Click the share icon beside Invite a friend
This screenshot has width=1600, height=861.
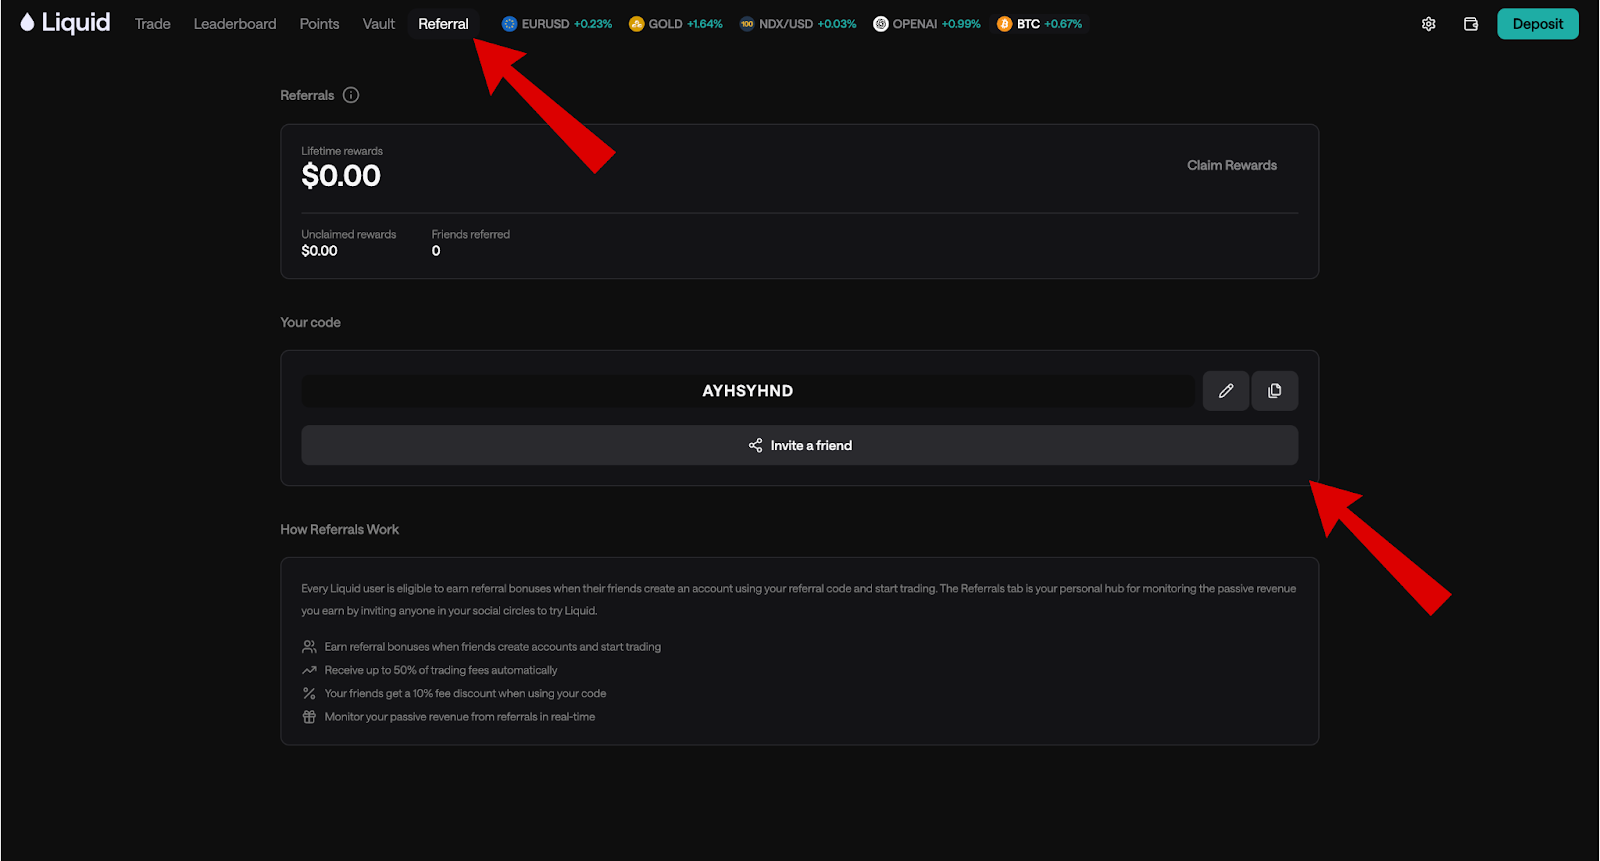coord(756,445)
